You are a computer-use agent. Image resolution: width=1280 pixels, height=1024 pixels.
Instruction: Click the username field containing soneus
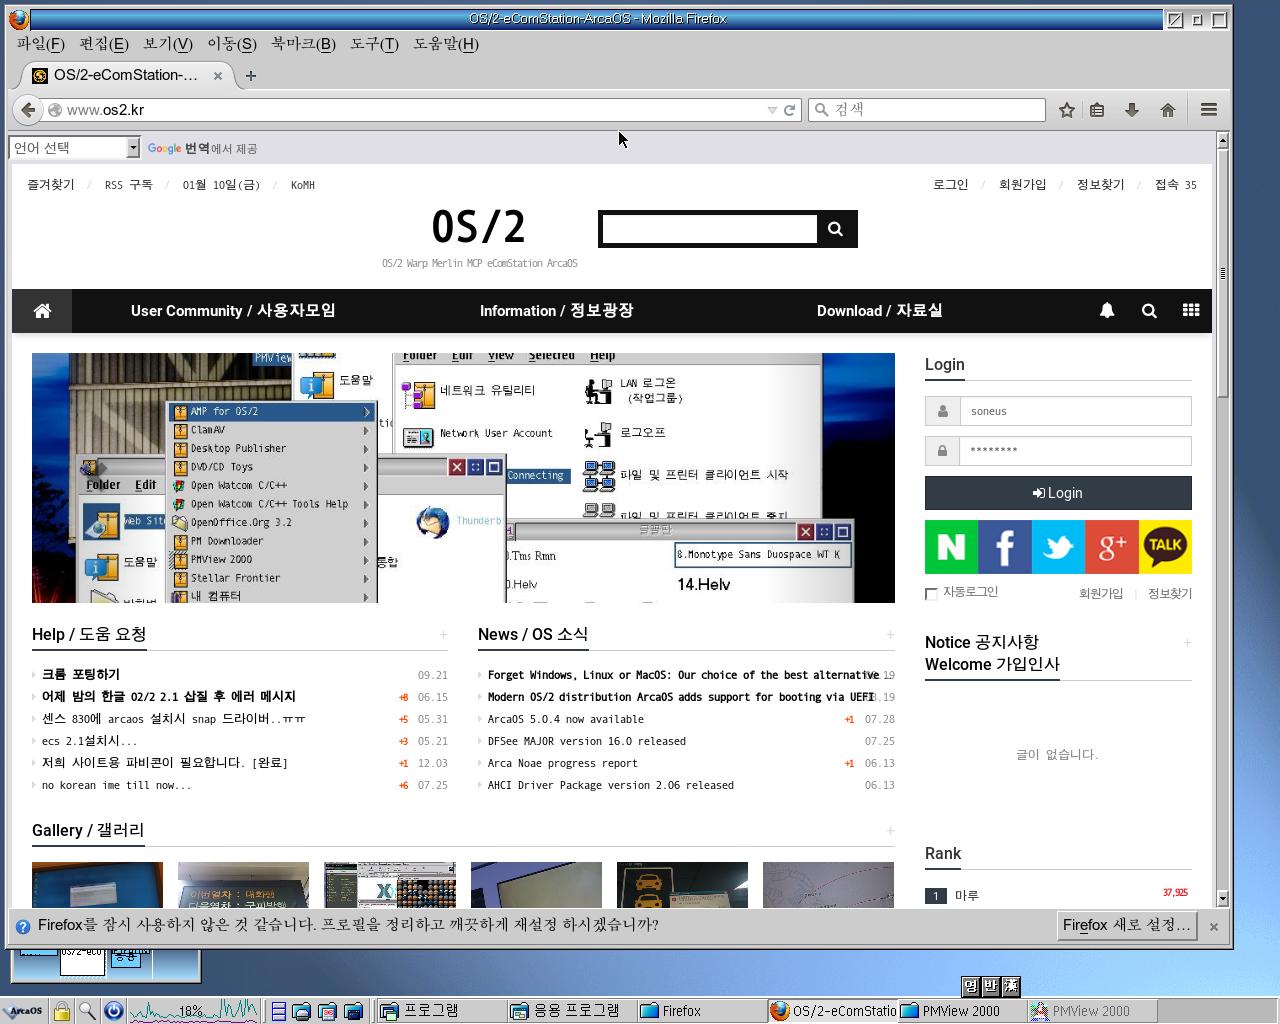point(1075,411)
